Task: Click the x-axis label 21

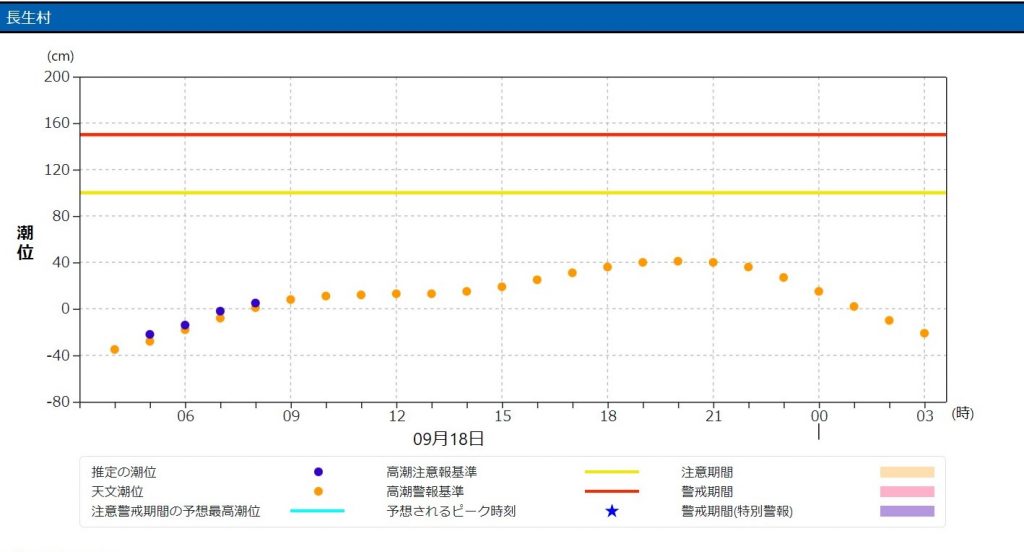Action: point(714,416)
